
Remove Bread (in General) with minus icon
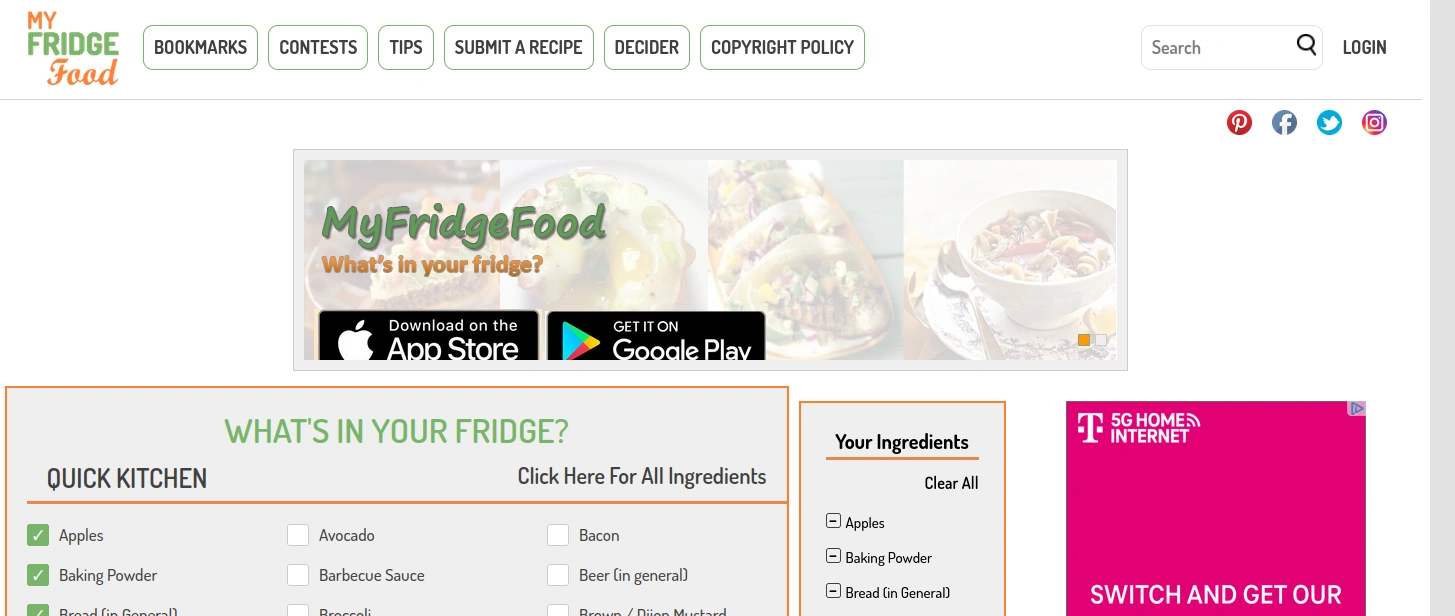click(833, 591)
